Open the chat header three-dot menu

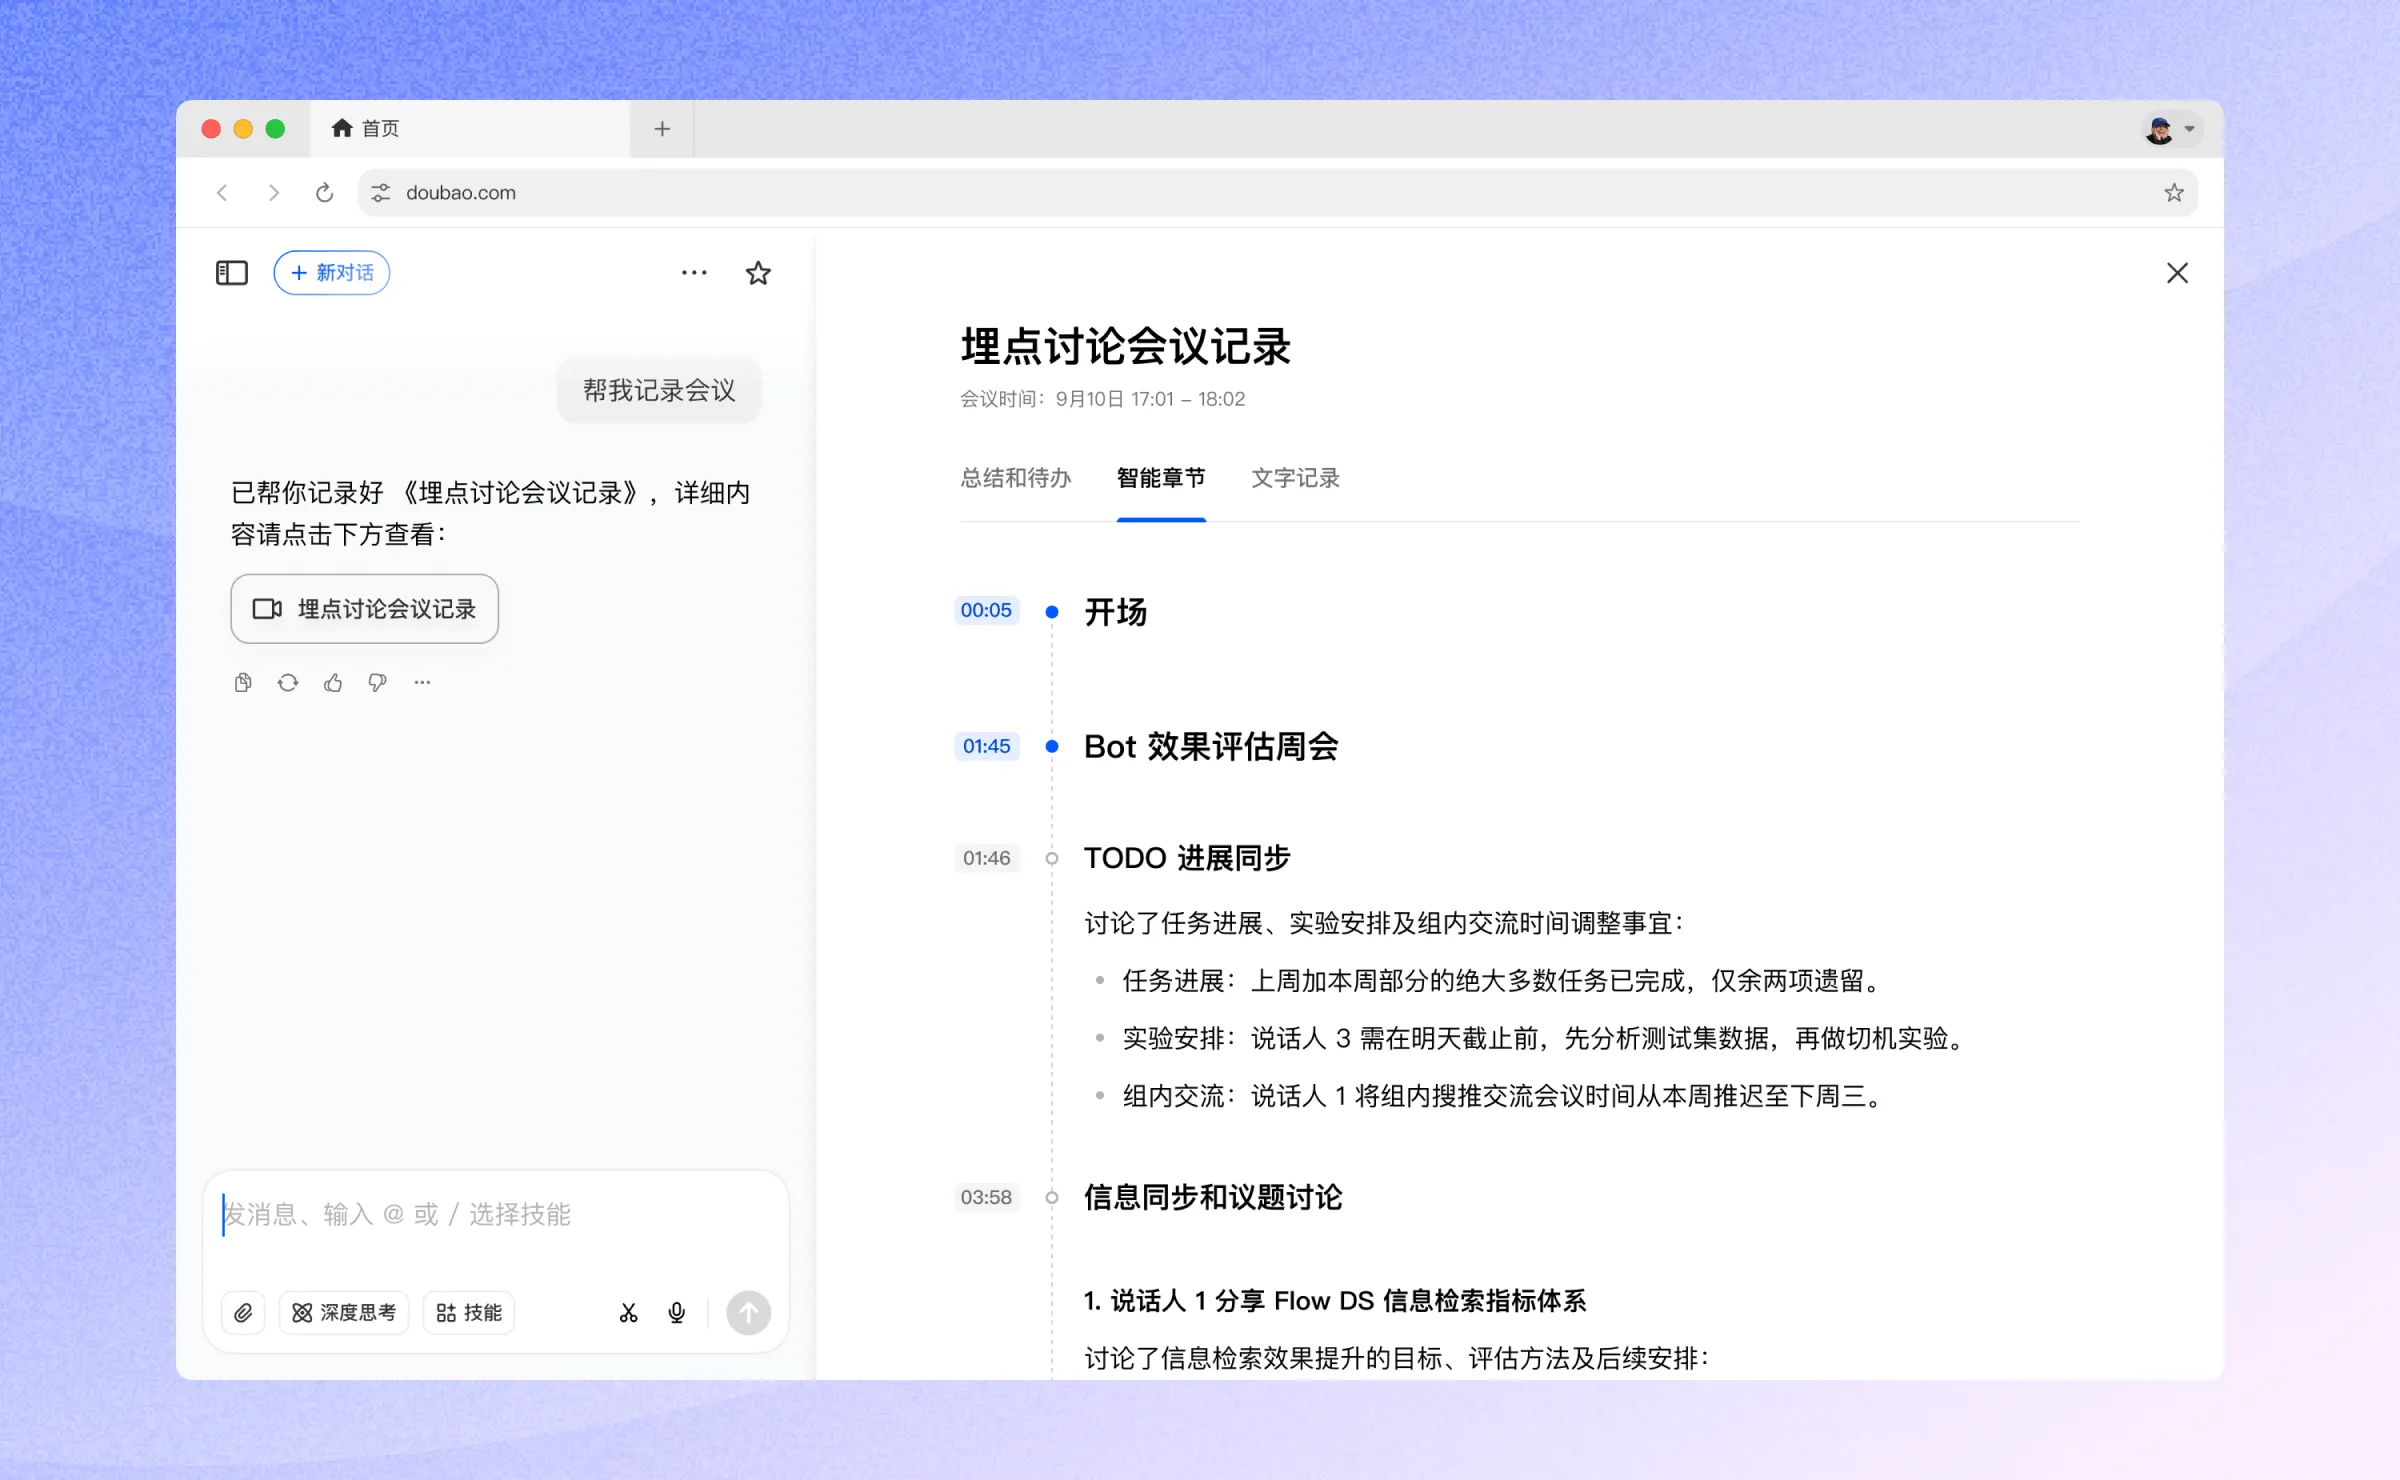(x=694, y=273)
